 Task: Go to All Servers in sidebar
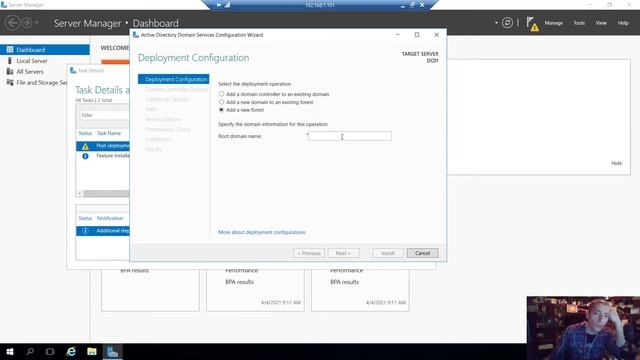(30, 71)
